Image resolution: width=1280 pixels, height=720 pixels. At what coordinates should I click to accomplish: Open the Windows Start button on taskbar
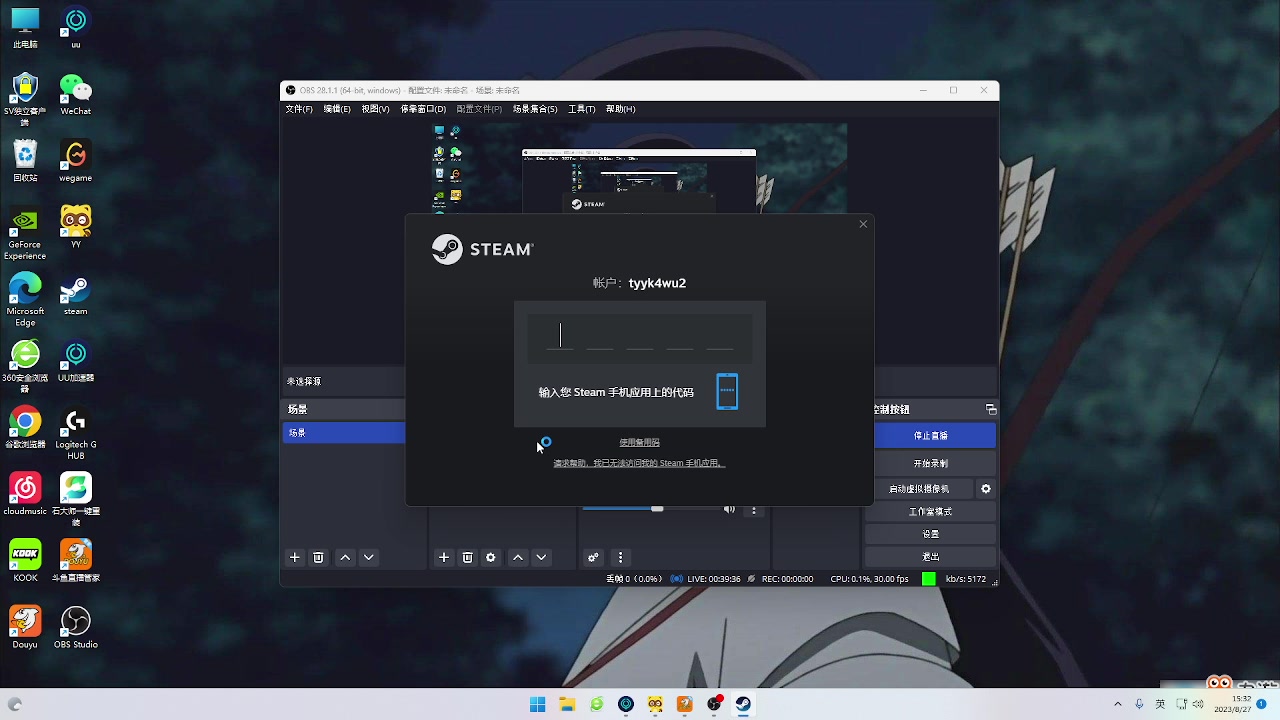(537, 704)
